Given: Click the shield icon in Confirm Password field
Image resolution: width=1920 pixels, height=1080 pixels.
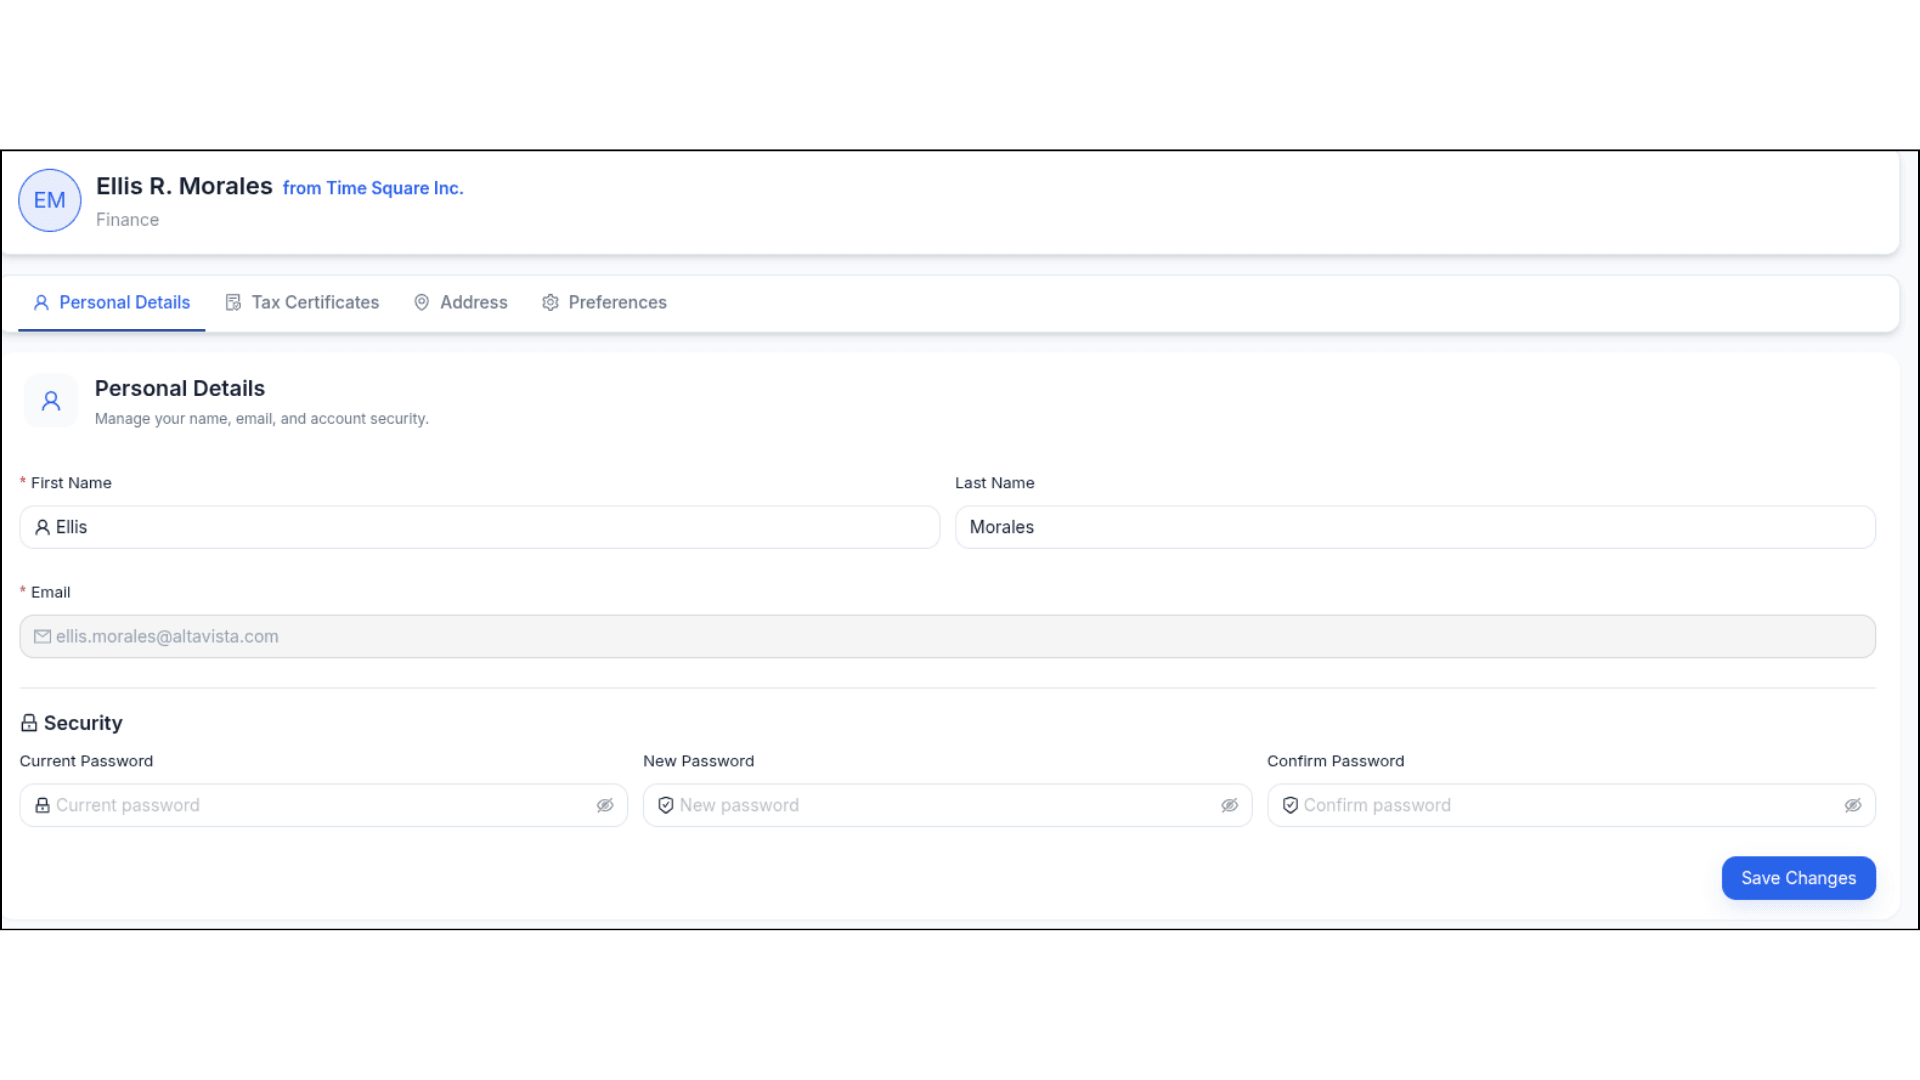Looking at the screenshot, I should coord(1290,805).
